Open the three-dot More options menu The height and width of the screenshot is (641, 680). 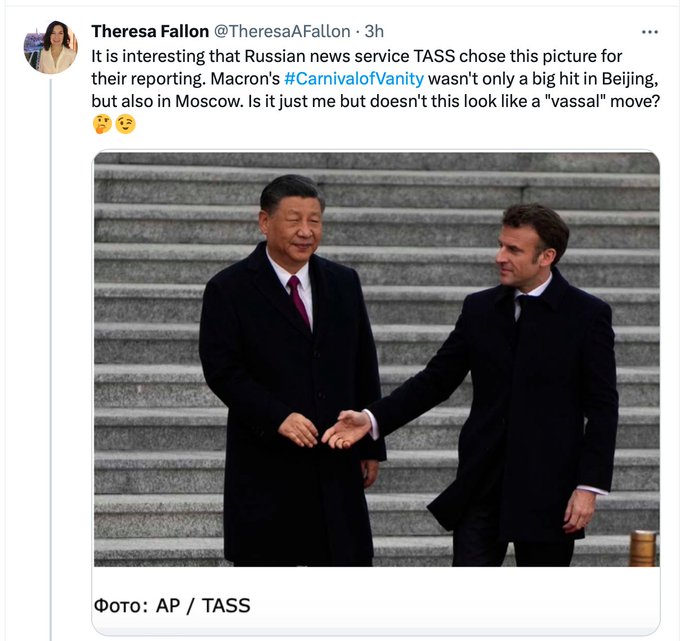click(649, 32)
